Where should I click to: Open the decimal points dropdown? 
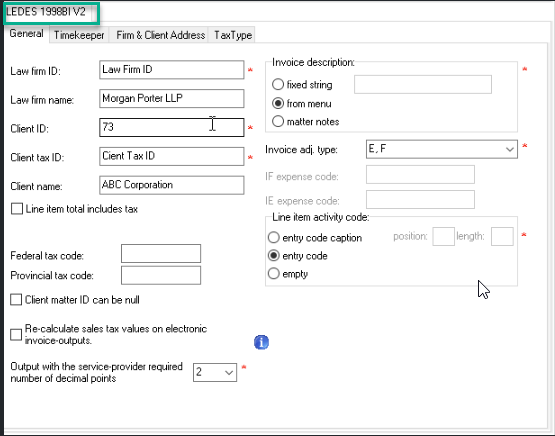215,372
